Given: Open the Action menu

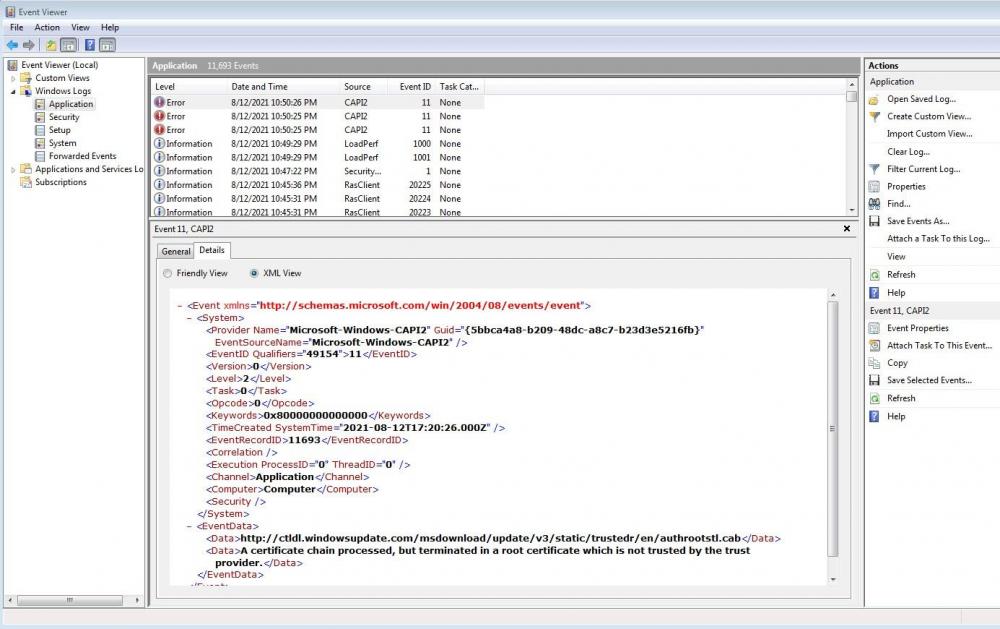Looking at the screenshot, I should tap(47, 27).
